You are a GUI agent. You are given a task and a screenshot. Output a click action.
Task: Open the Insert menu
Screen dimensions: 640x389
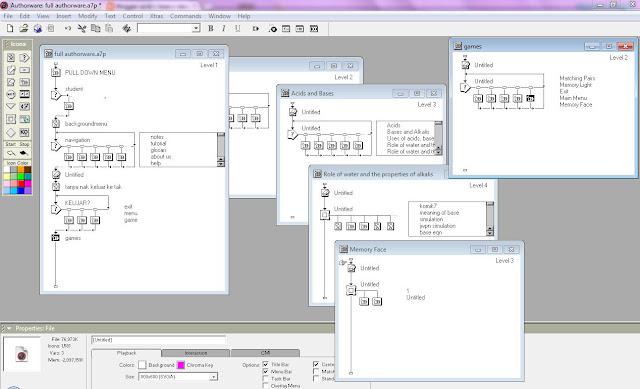point(64,16)
